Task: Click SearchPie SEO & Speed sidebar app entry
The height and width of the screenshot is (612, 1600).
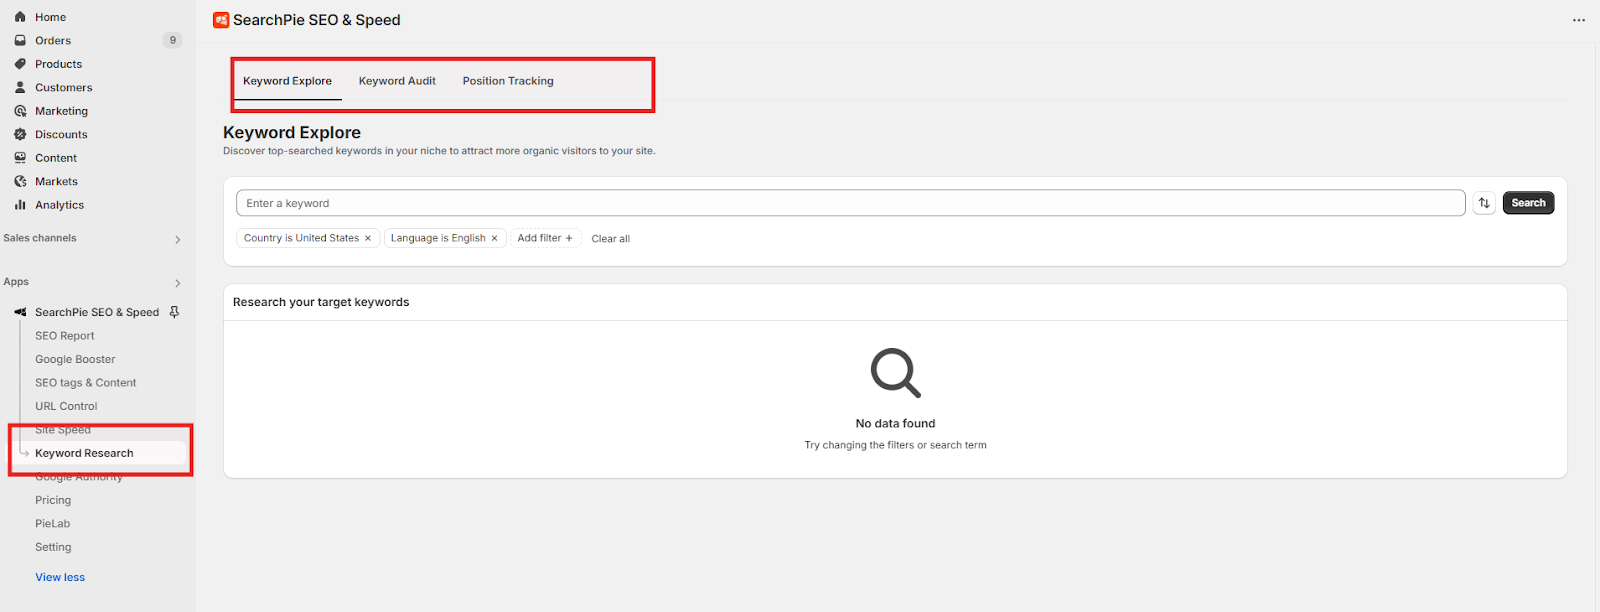Action: click(97, 312)
